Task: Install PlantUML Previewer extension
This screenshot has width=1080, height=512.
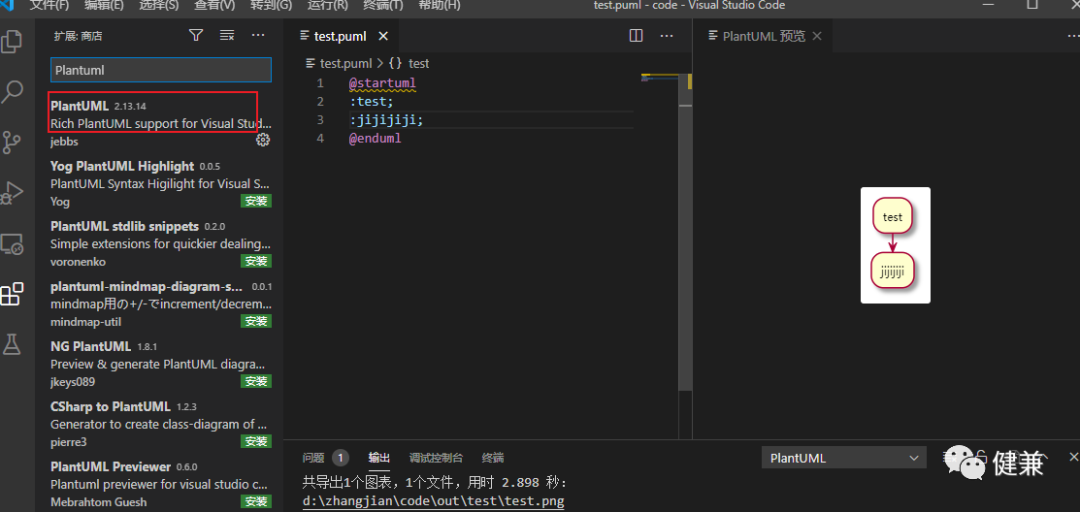Action: 256,501
